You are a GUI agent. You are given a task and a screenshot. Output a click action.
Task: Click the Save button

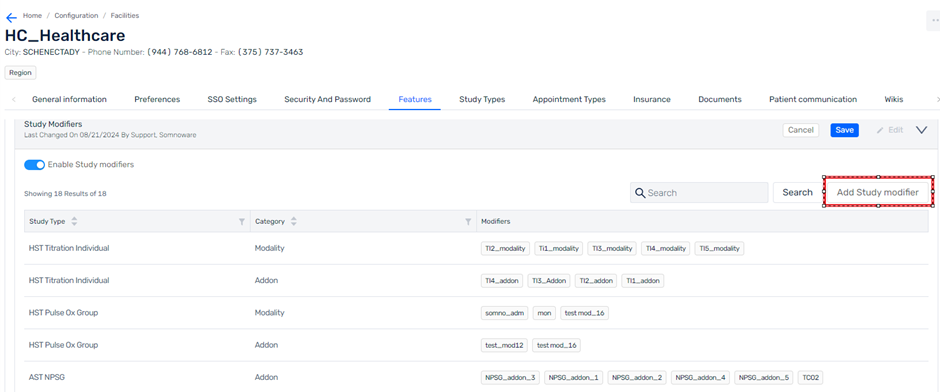[x=844, y=130]
